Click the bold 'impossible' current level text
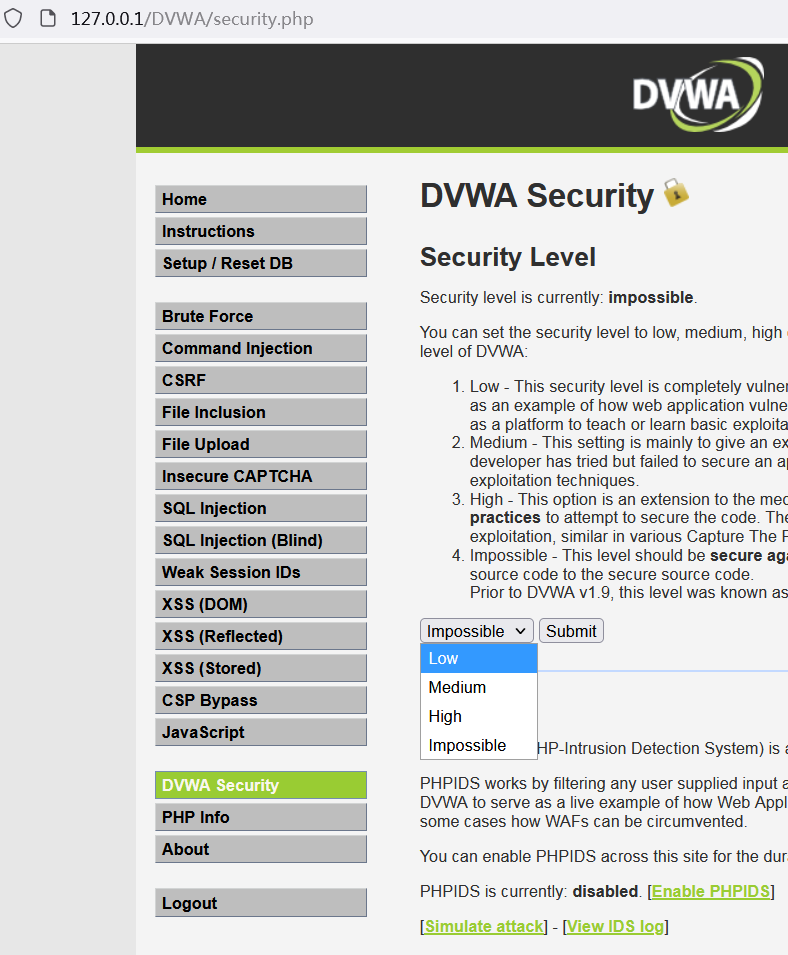This screenshot has height=955, width=788. pos(650,297)
